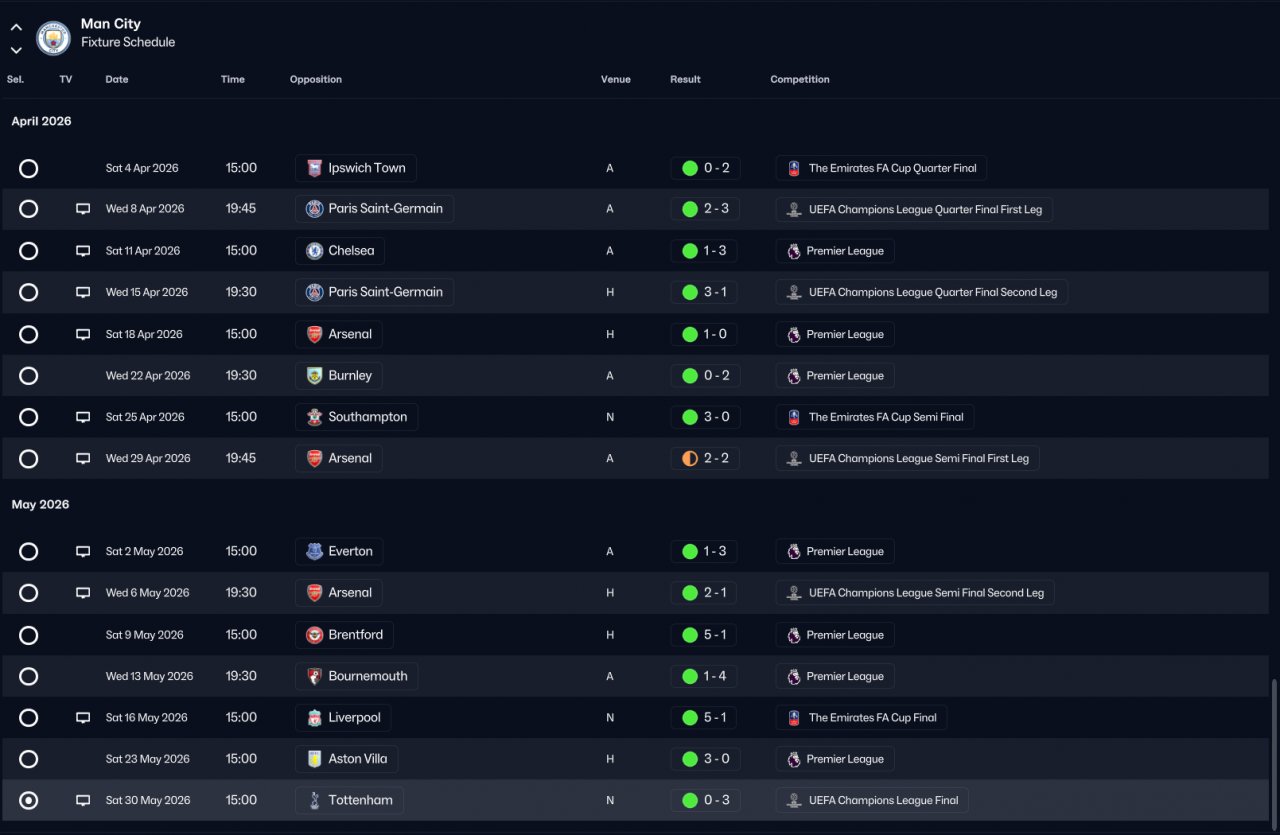Click the down chevron beside the Man City badge
The width and height of the screenshot is (1280, 835).
click(x=16, y=50)
